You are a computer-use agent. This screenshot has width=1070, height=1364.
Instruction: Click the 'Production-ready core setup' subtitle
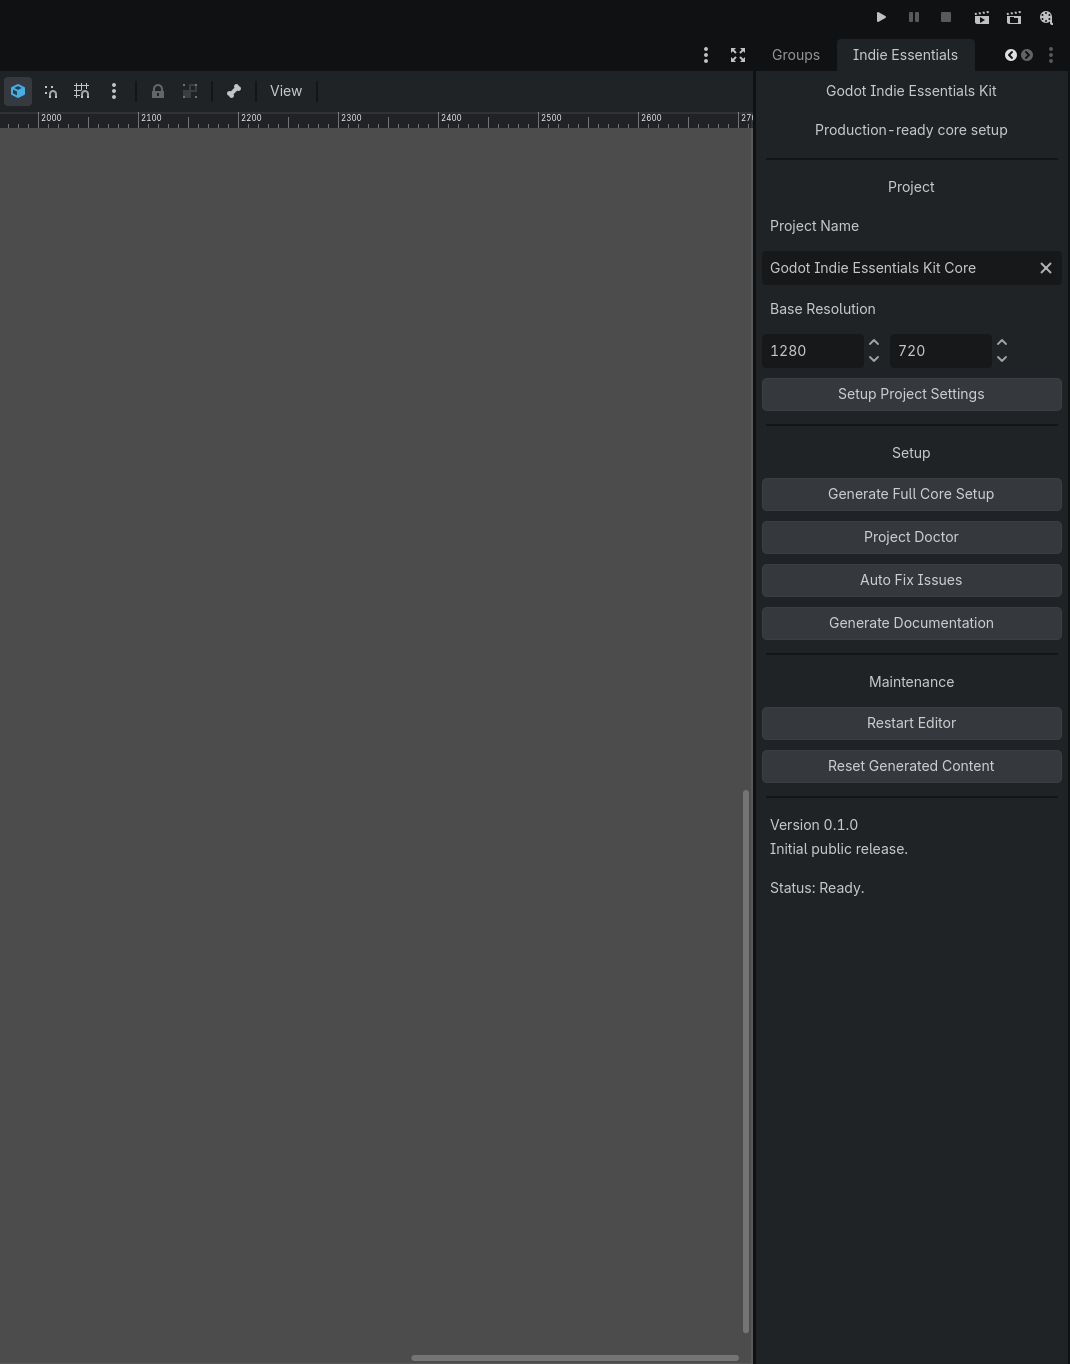point(911,130)
